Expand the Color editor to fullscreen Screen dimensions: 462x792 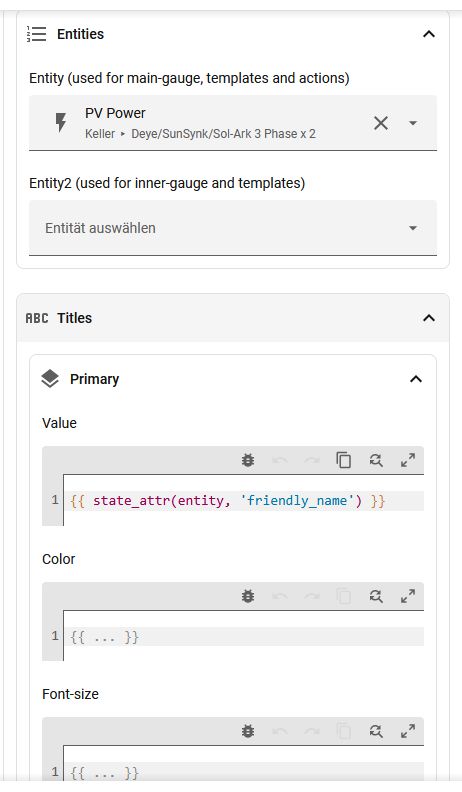click(408, 596)
